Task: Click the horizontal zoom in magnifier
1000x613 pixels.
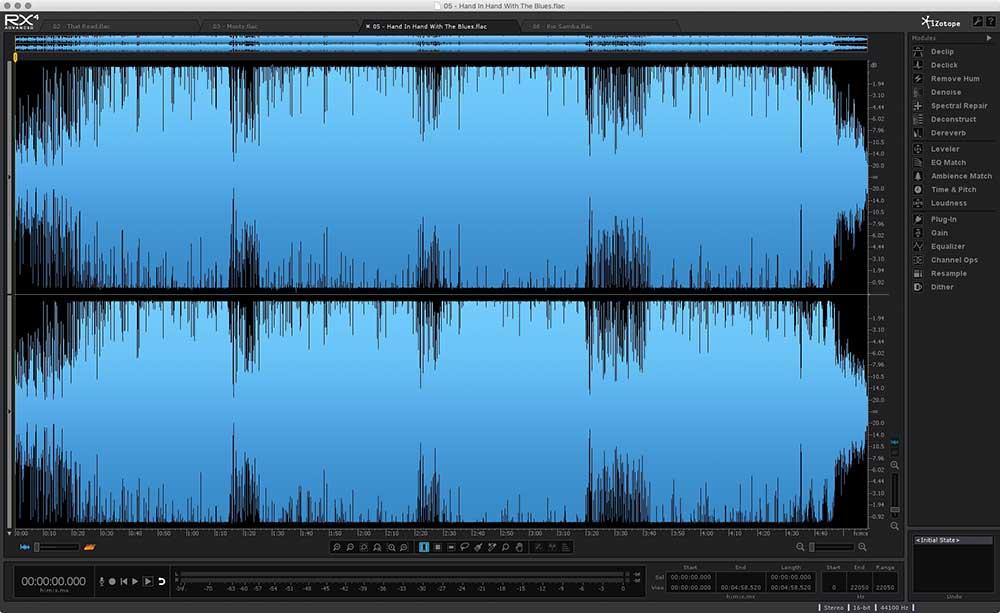Action: [x=862, y=547]
